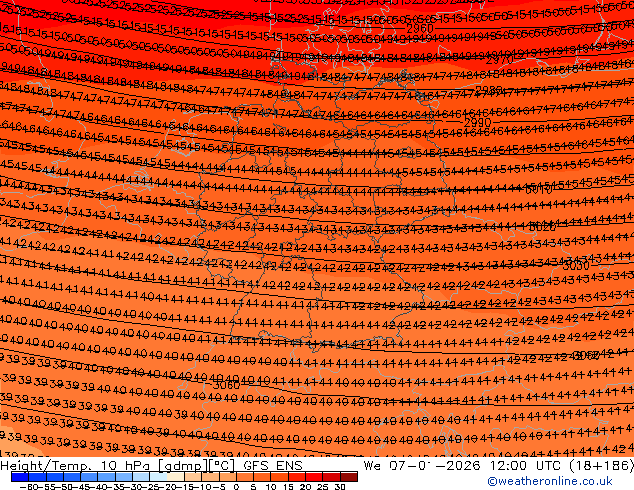The width and height of the screenshot is (634, 490).
Task: Choose the swatch between -35 and -30
Action: 124,477
